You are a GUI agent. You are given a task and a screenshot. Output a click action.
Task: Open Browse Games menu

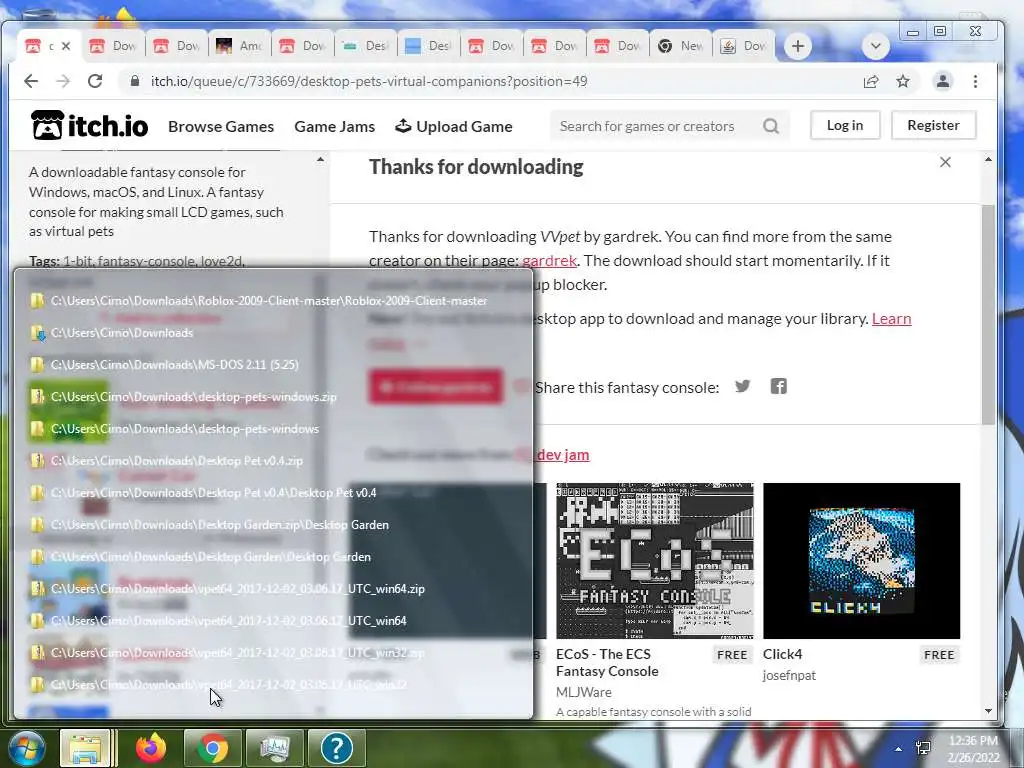221,126
